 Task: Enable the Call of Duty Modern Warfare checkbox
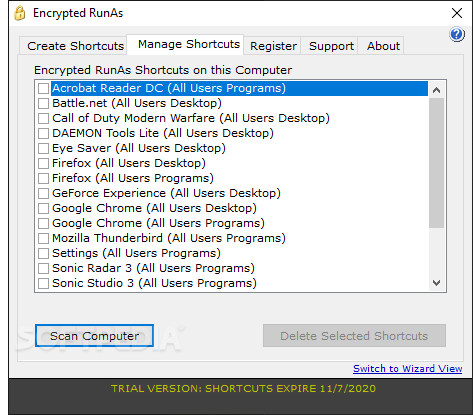click(43, 118)
